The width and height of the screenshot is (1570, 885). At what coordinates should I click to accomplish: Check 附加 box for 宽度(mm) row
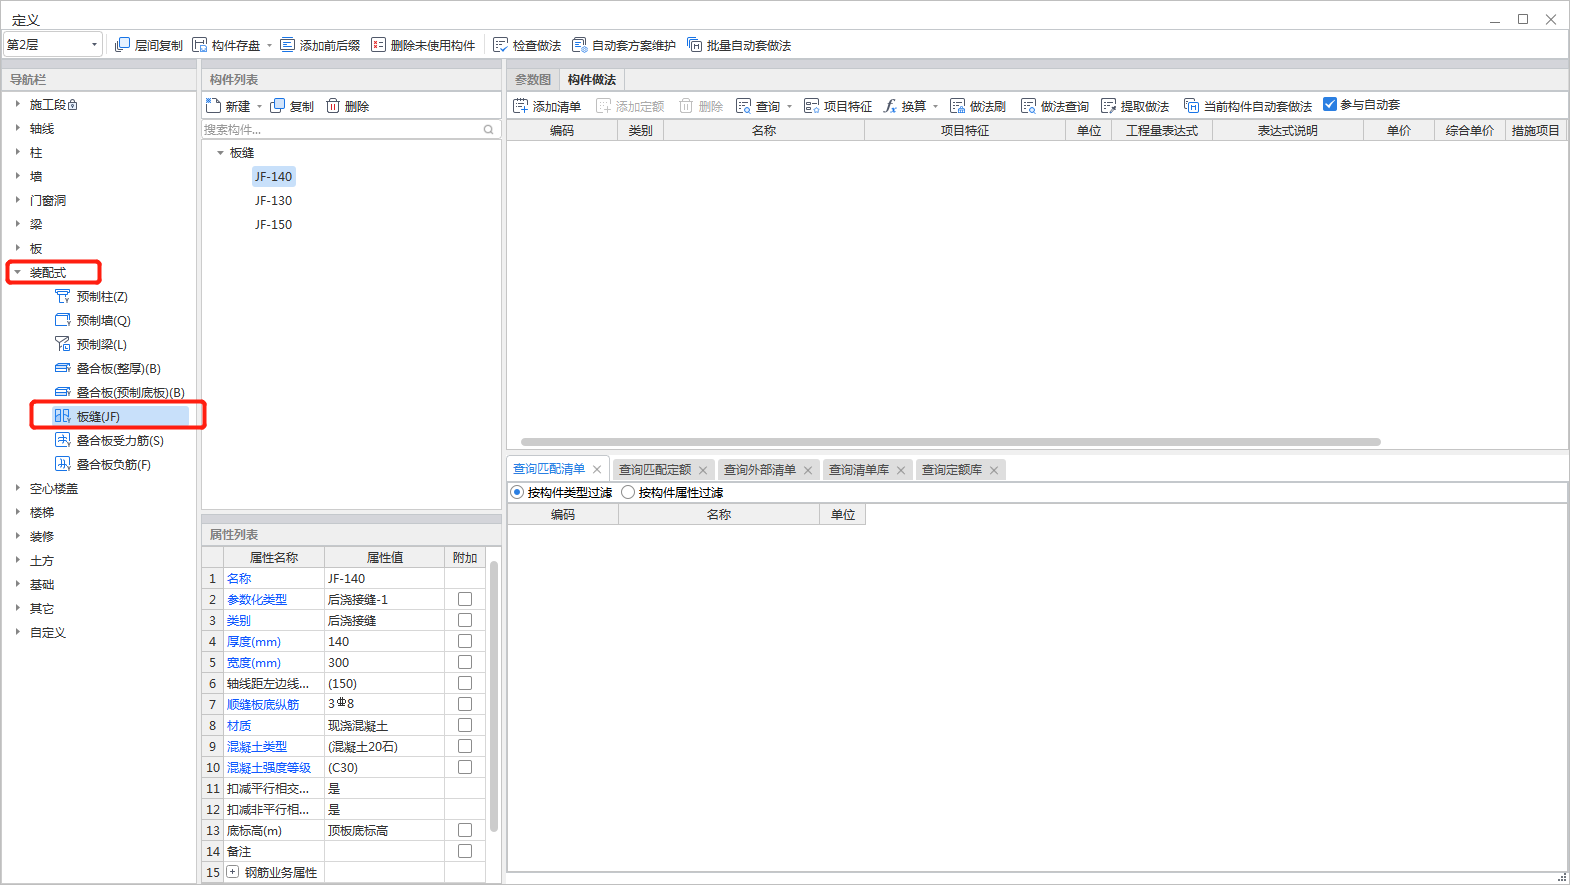coord(465,662)
